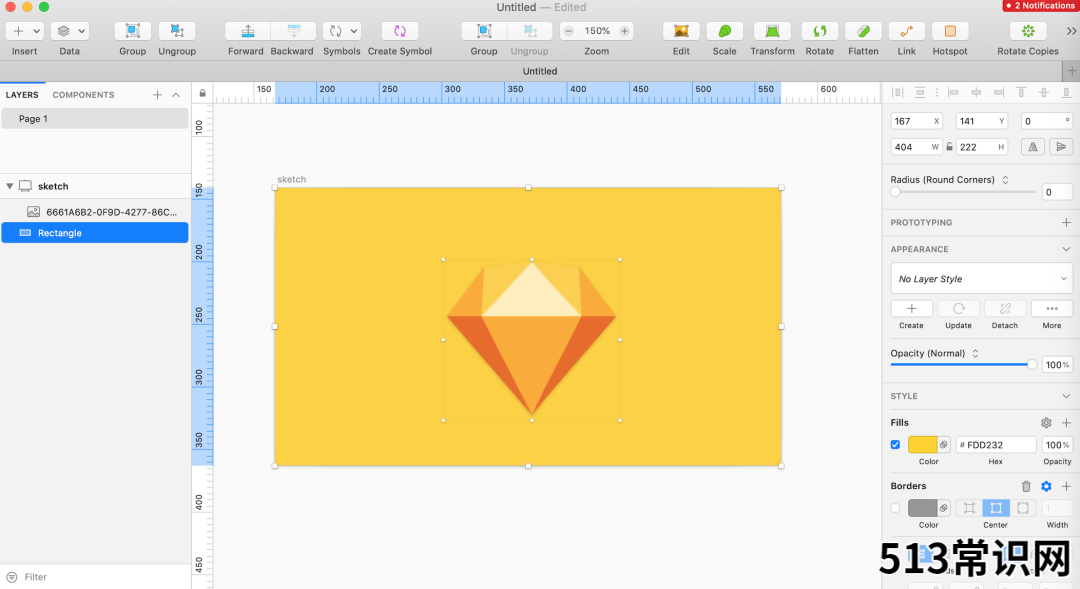Enable the Borders checkbox
The width and height of the screenshot is (1080, 589).
(x=895, y=508)
